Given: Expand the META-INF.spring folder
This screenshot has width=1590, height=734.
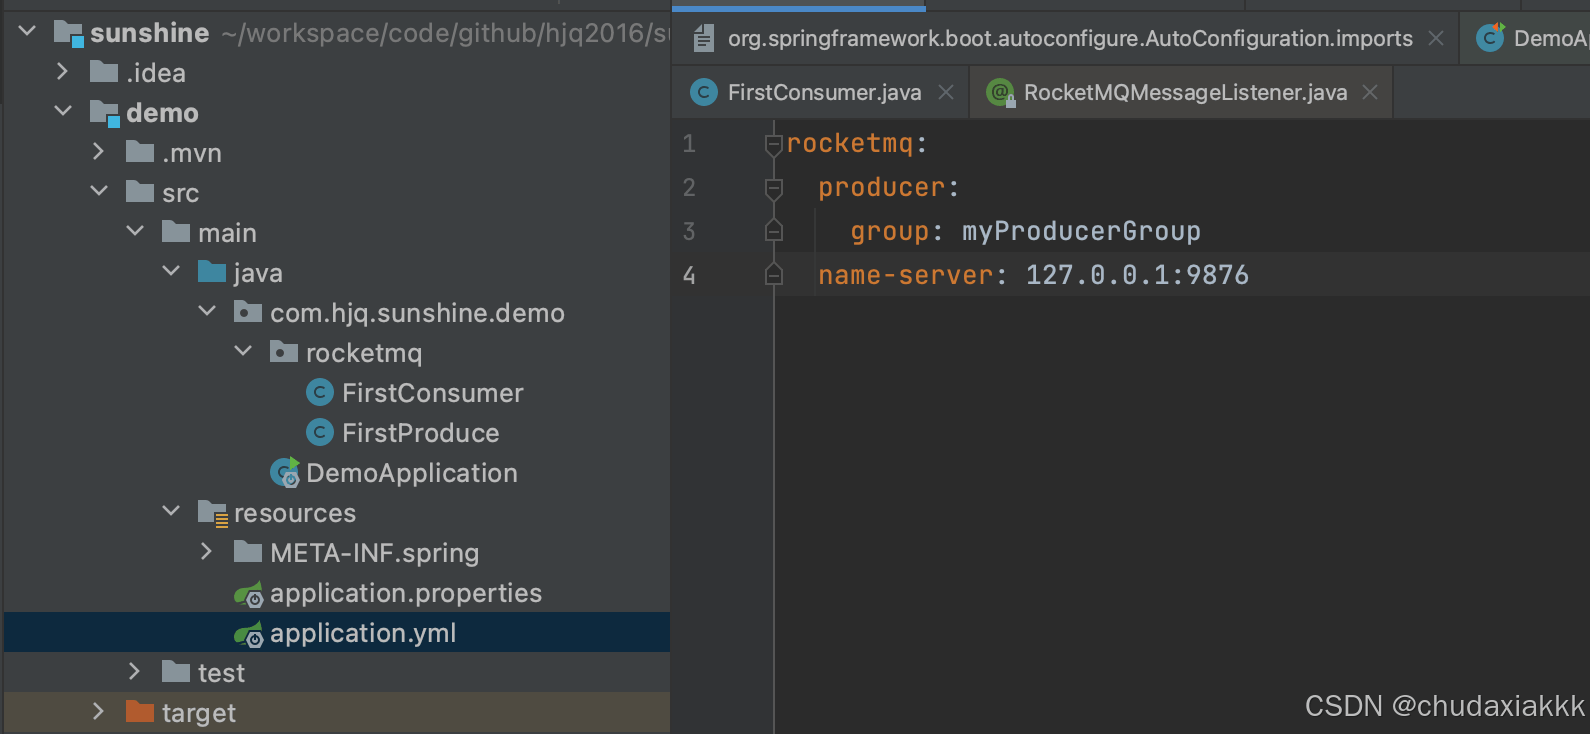Looking at the screenshot, I should pos(206,552).
